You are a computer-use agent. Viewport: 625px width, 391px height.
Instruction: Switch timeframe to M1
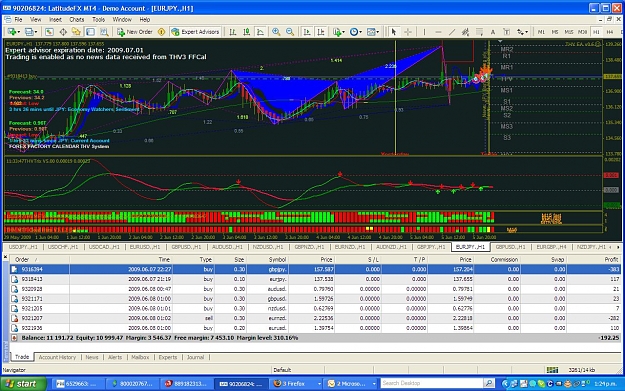541,32
